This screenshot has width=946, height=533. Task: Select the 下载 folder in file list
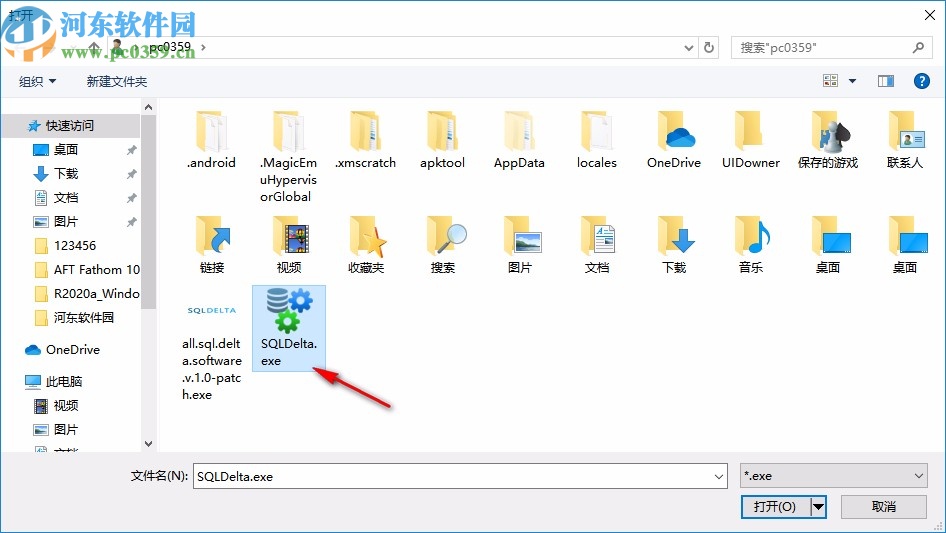coord(674,244)
